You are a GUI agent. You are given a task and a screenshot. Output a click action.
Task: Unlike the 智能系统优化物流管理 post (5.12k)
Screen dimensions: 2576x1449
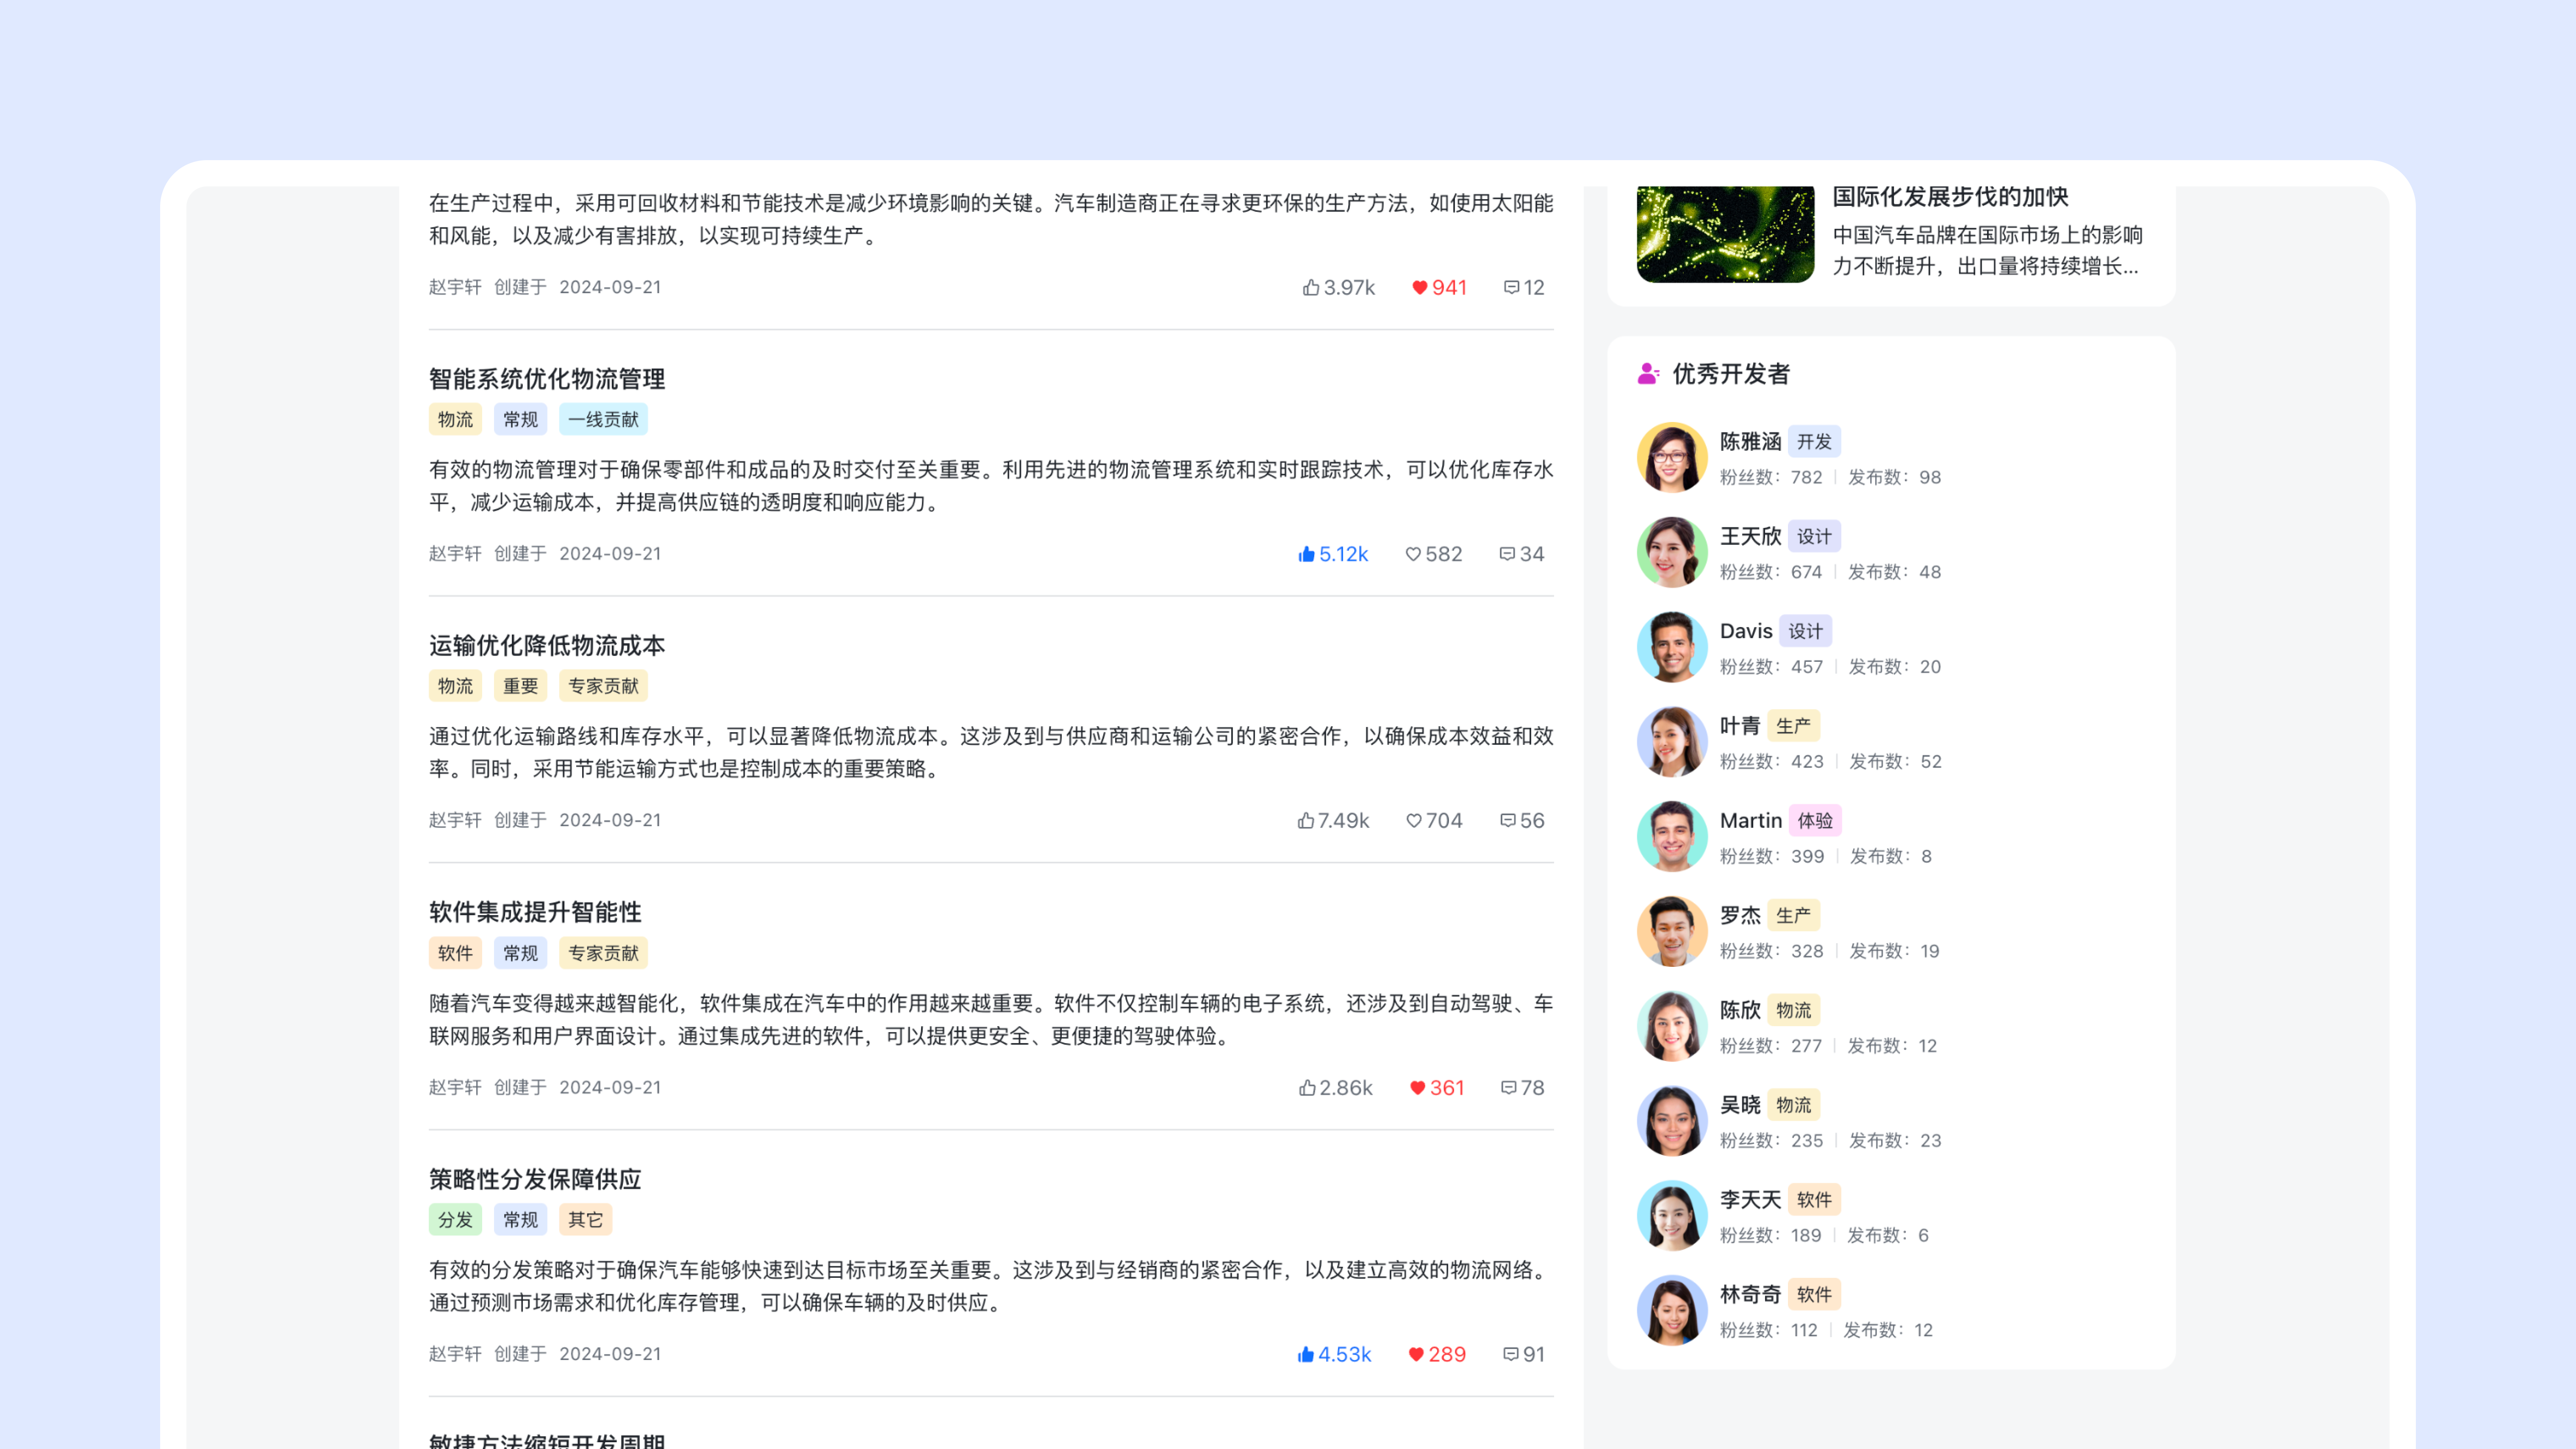tap(1332, 554)
